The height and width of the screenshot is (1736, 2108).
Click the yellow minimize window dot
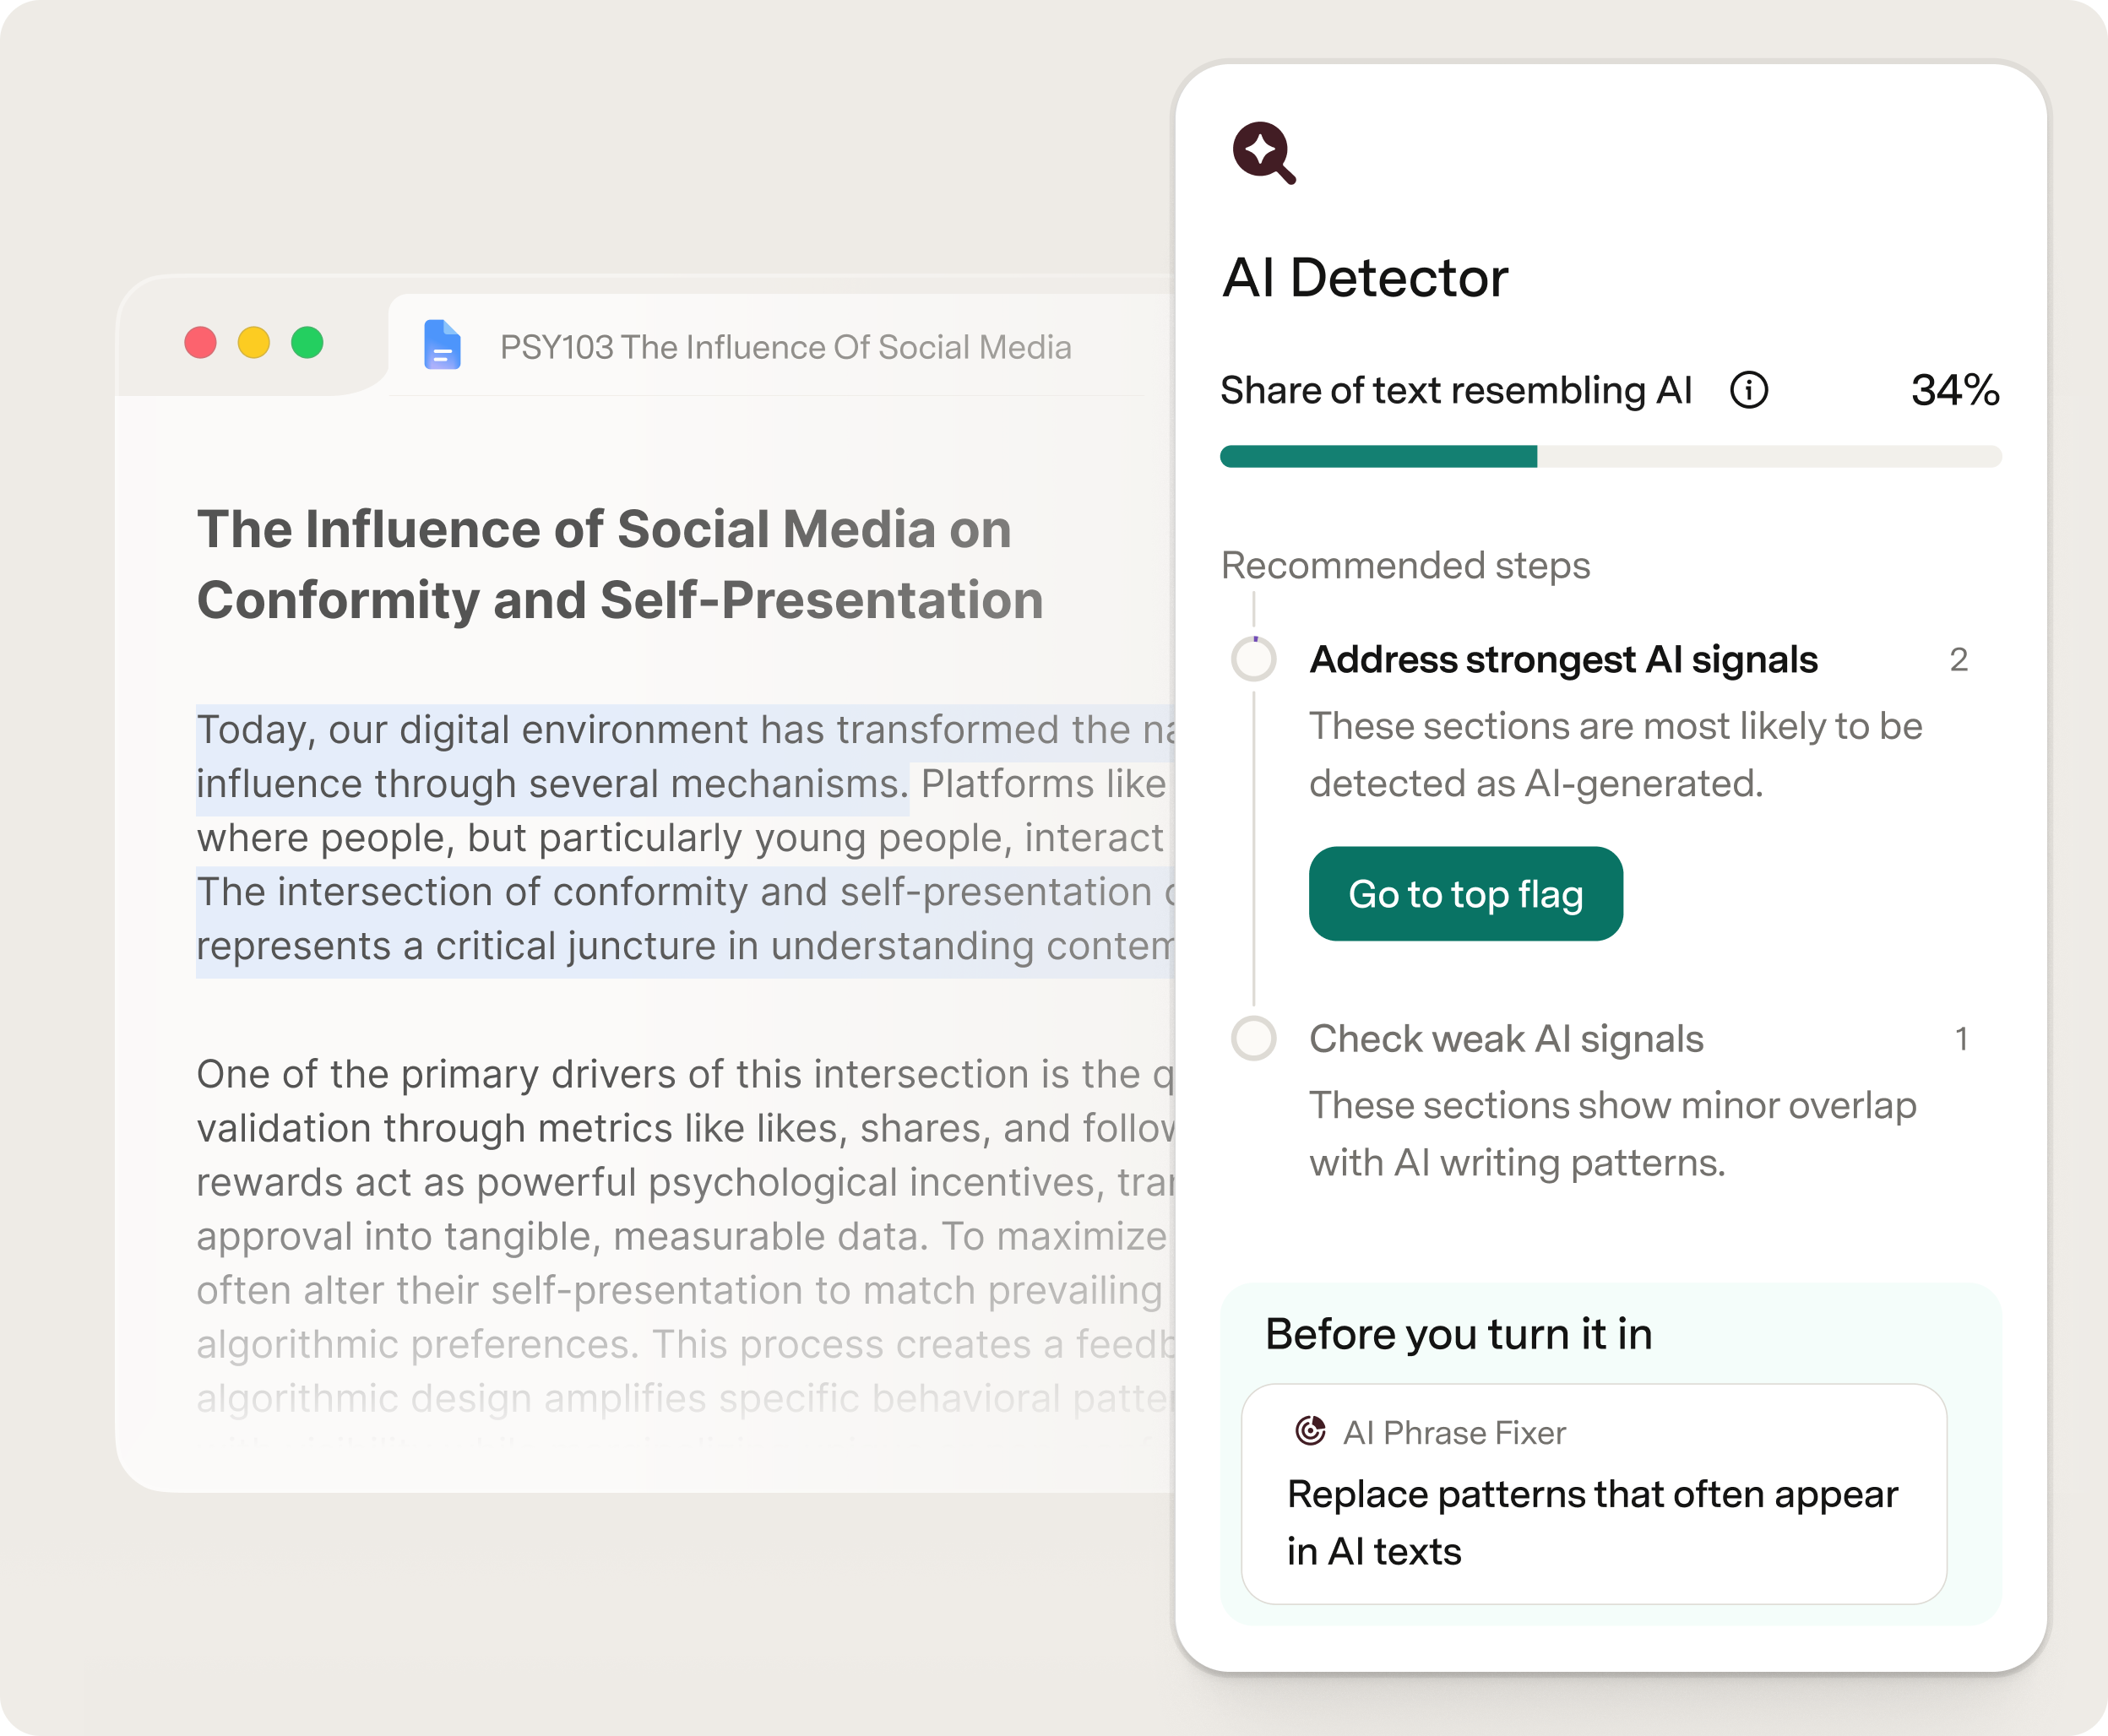tap(254, 343)
